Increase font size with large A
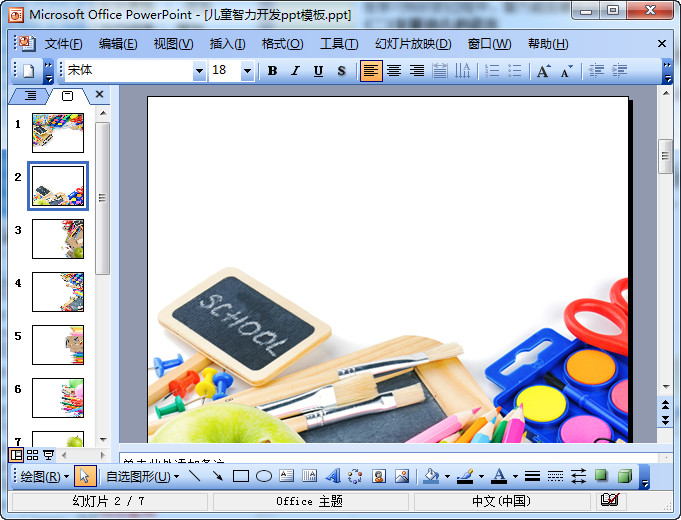The width and height of the screenshot is (681, 520). pyautogui.click(x=544, y=70)
